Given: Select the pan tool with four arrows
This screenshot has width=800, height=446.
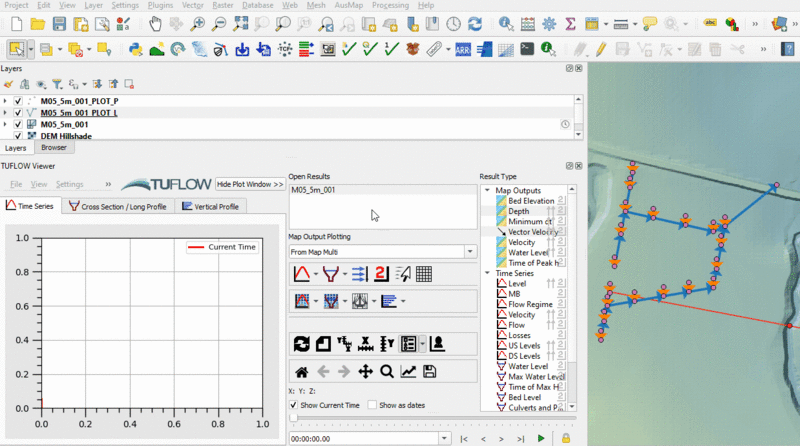Looking at the screenshot, I should coord(365,372).
